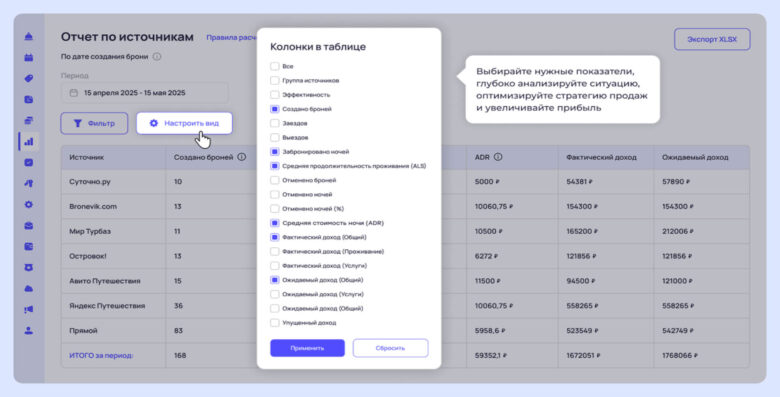Uncheck Средняя стоимость ночи (ADR) checkbox
Viewport: 780px width, 397px height.
click(x=275, y=223)
